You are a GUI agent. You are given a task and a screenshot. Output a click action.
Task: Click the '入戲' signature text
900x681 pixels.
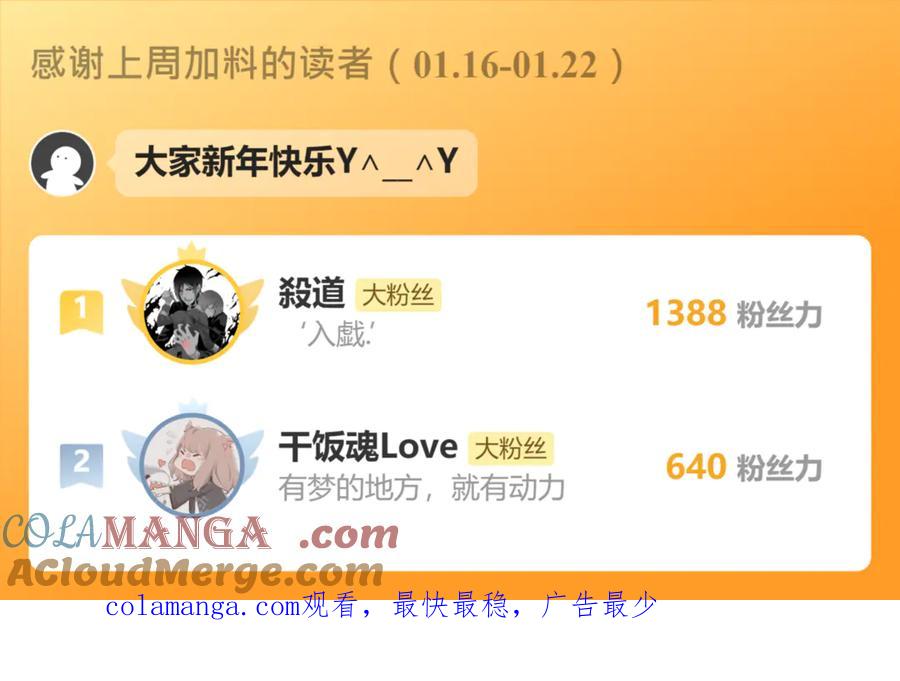click(338, 334)
